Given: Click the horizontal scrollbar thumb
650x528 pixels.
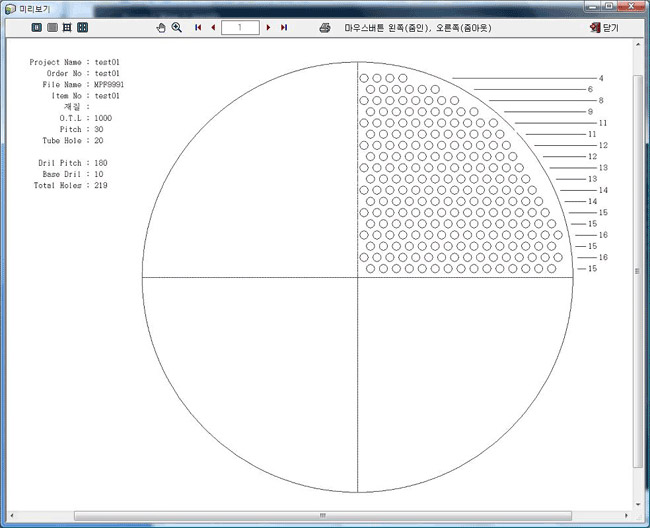Looking at the screenshot, I should pyautogui.click(x=323, y=516).
